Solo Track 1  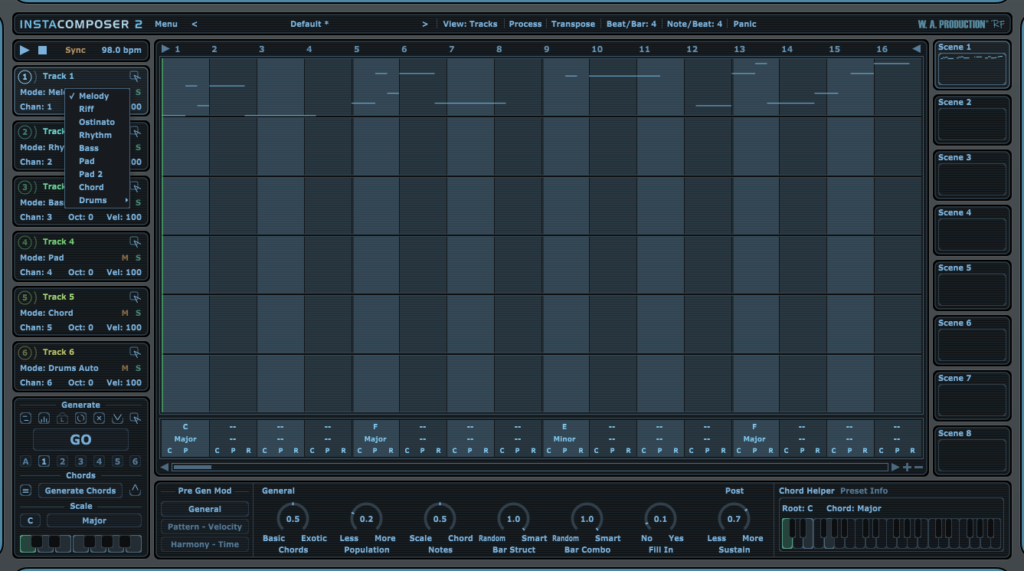tap(138, 92)
